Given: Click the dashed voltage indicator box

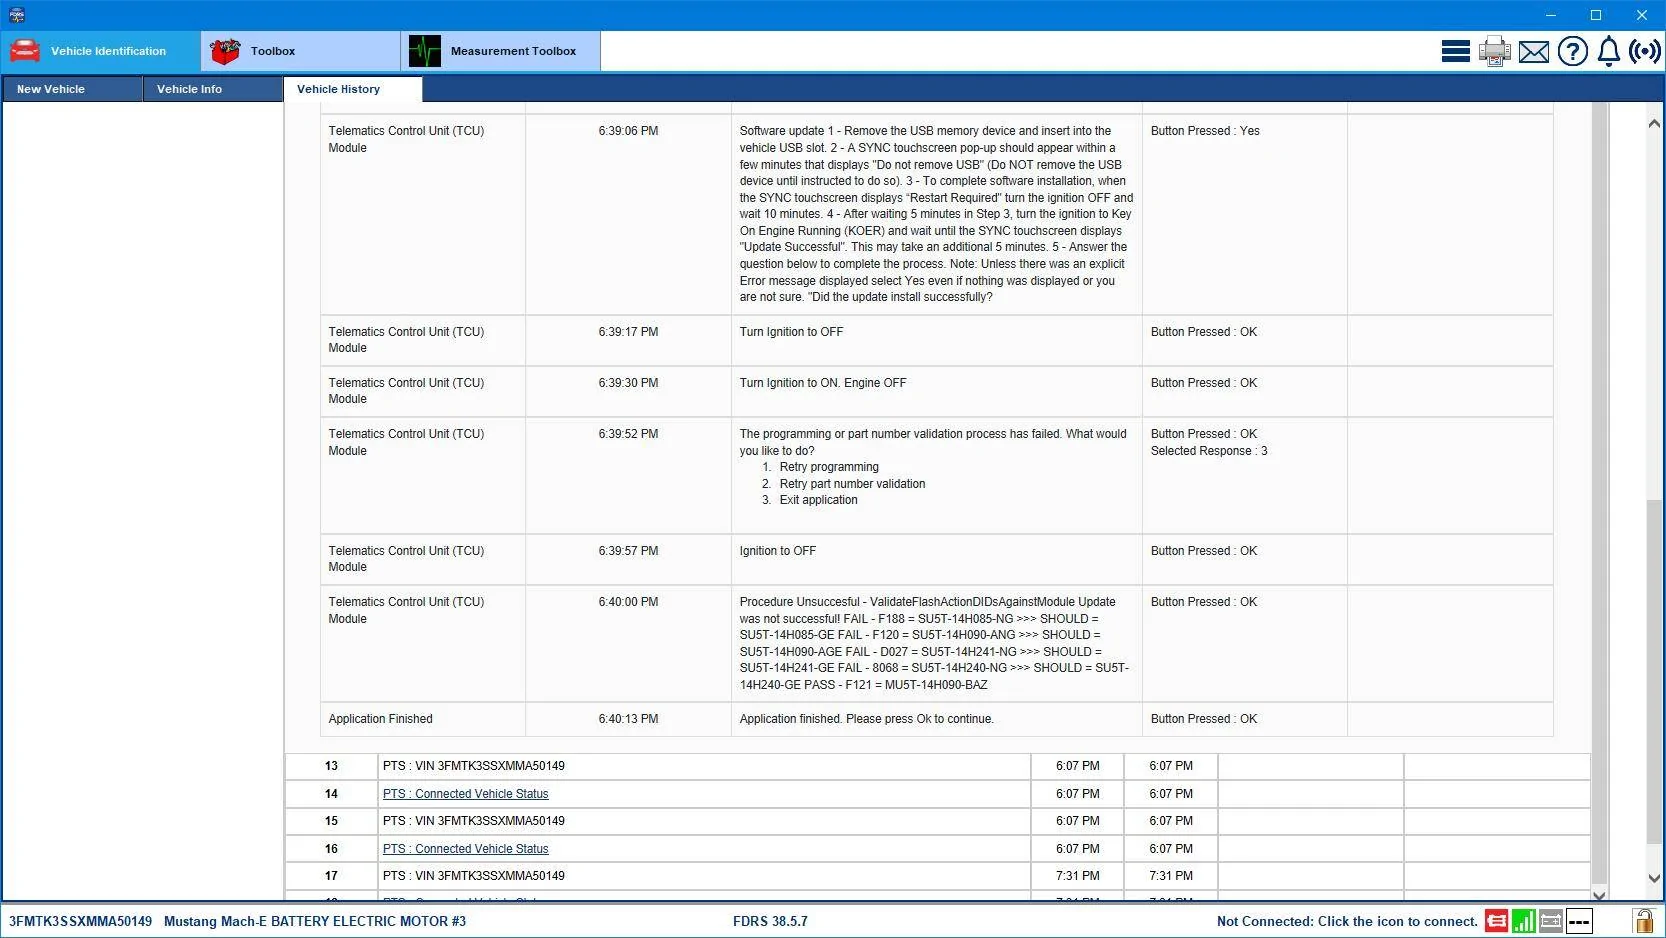Looking at the screenshot, I should (x=1579, y=921).
